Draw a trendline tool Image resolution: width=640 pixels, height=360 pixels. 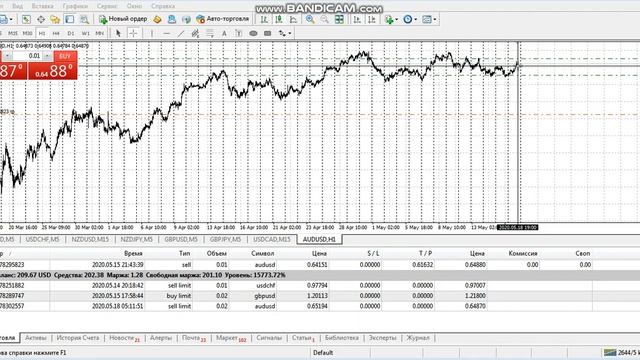[x=181, y=33]
